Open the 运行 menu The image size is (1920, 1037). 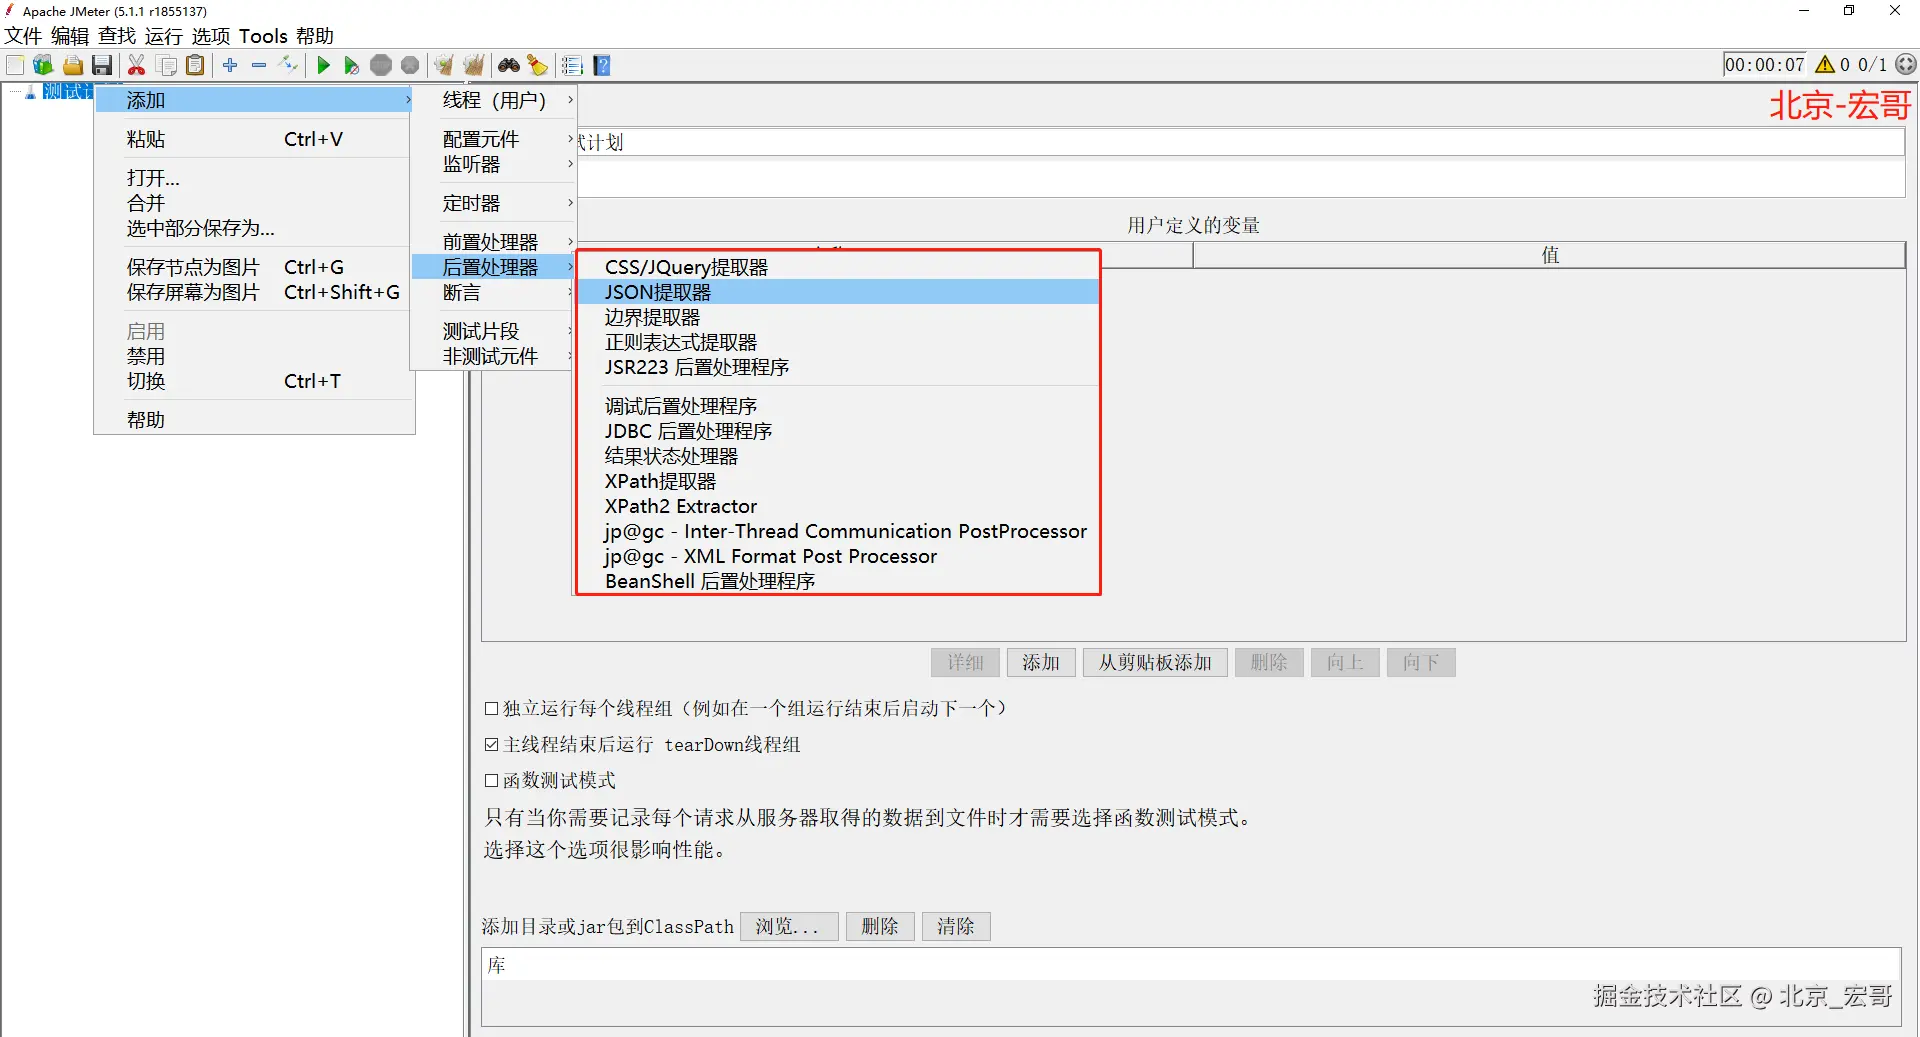[163, 36]
